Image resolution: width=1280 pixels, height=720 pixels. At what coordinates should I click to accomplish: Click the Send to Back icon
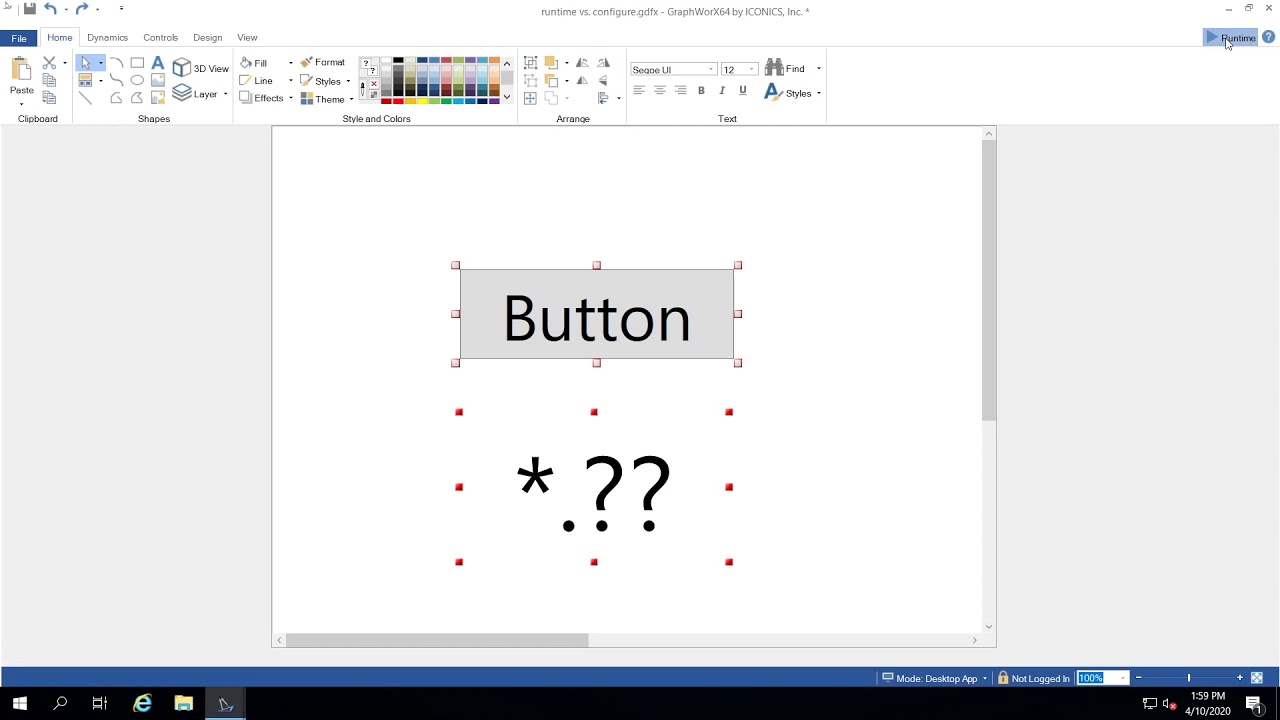click(551, 81)
